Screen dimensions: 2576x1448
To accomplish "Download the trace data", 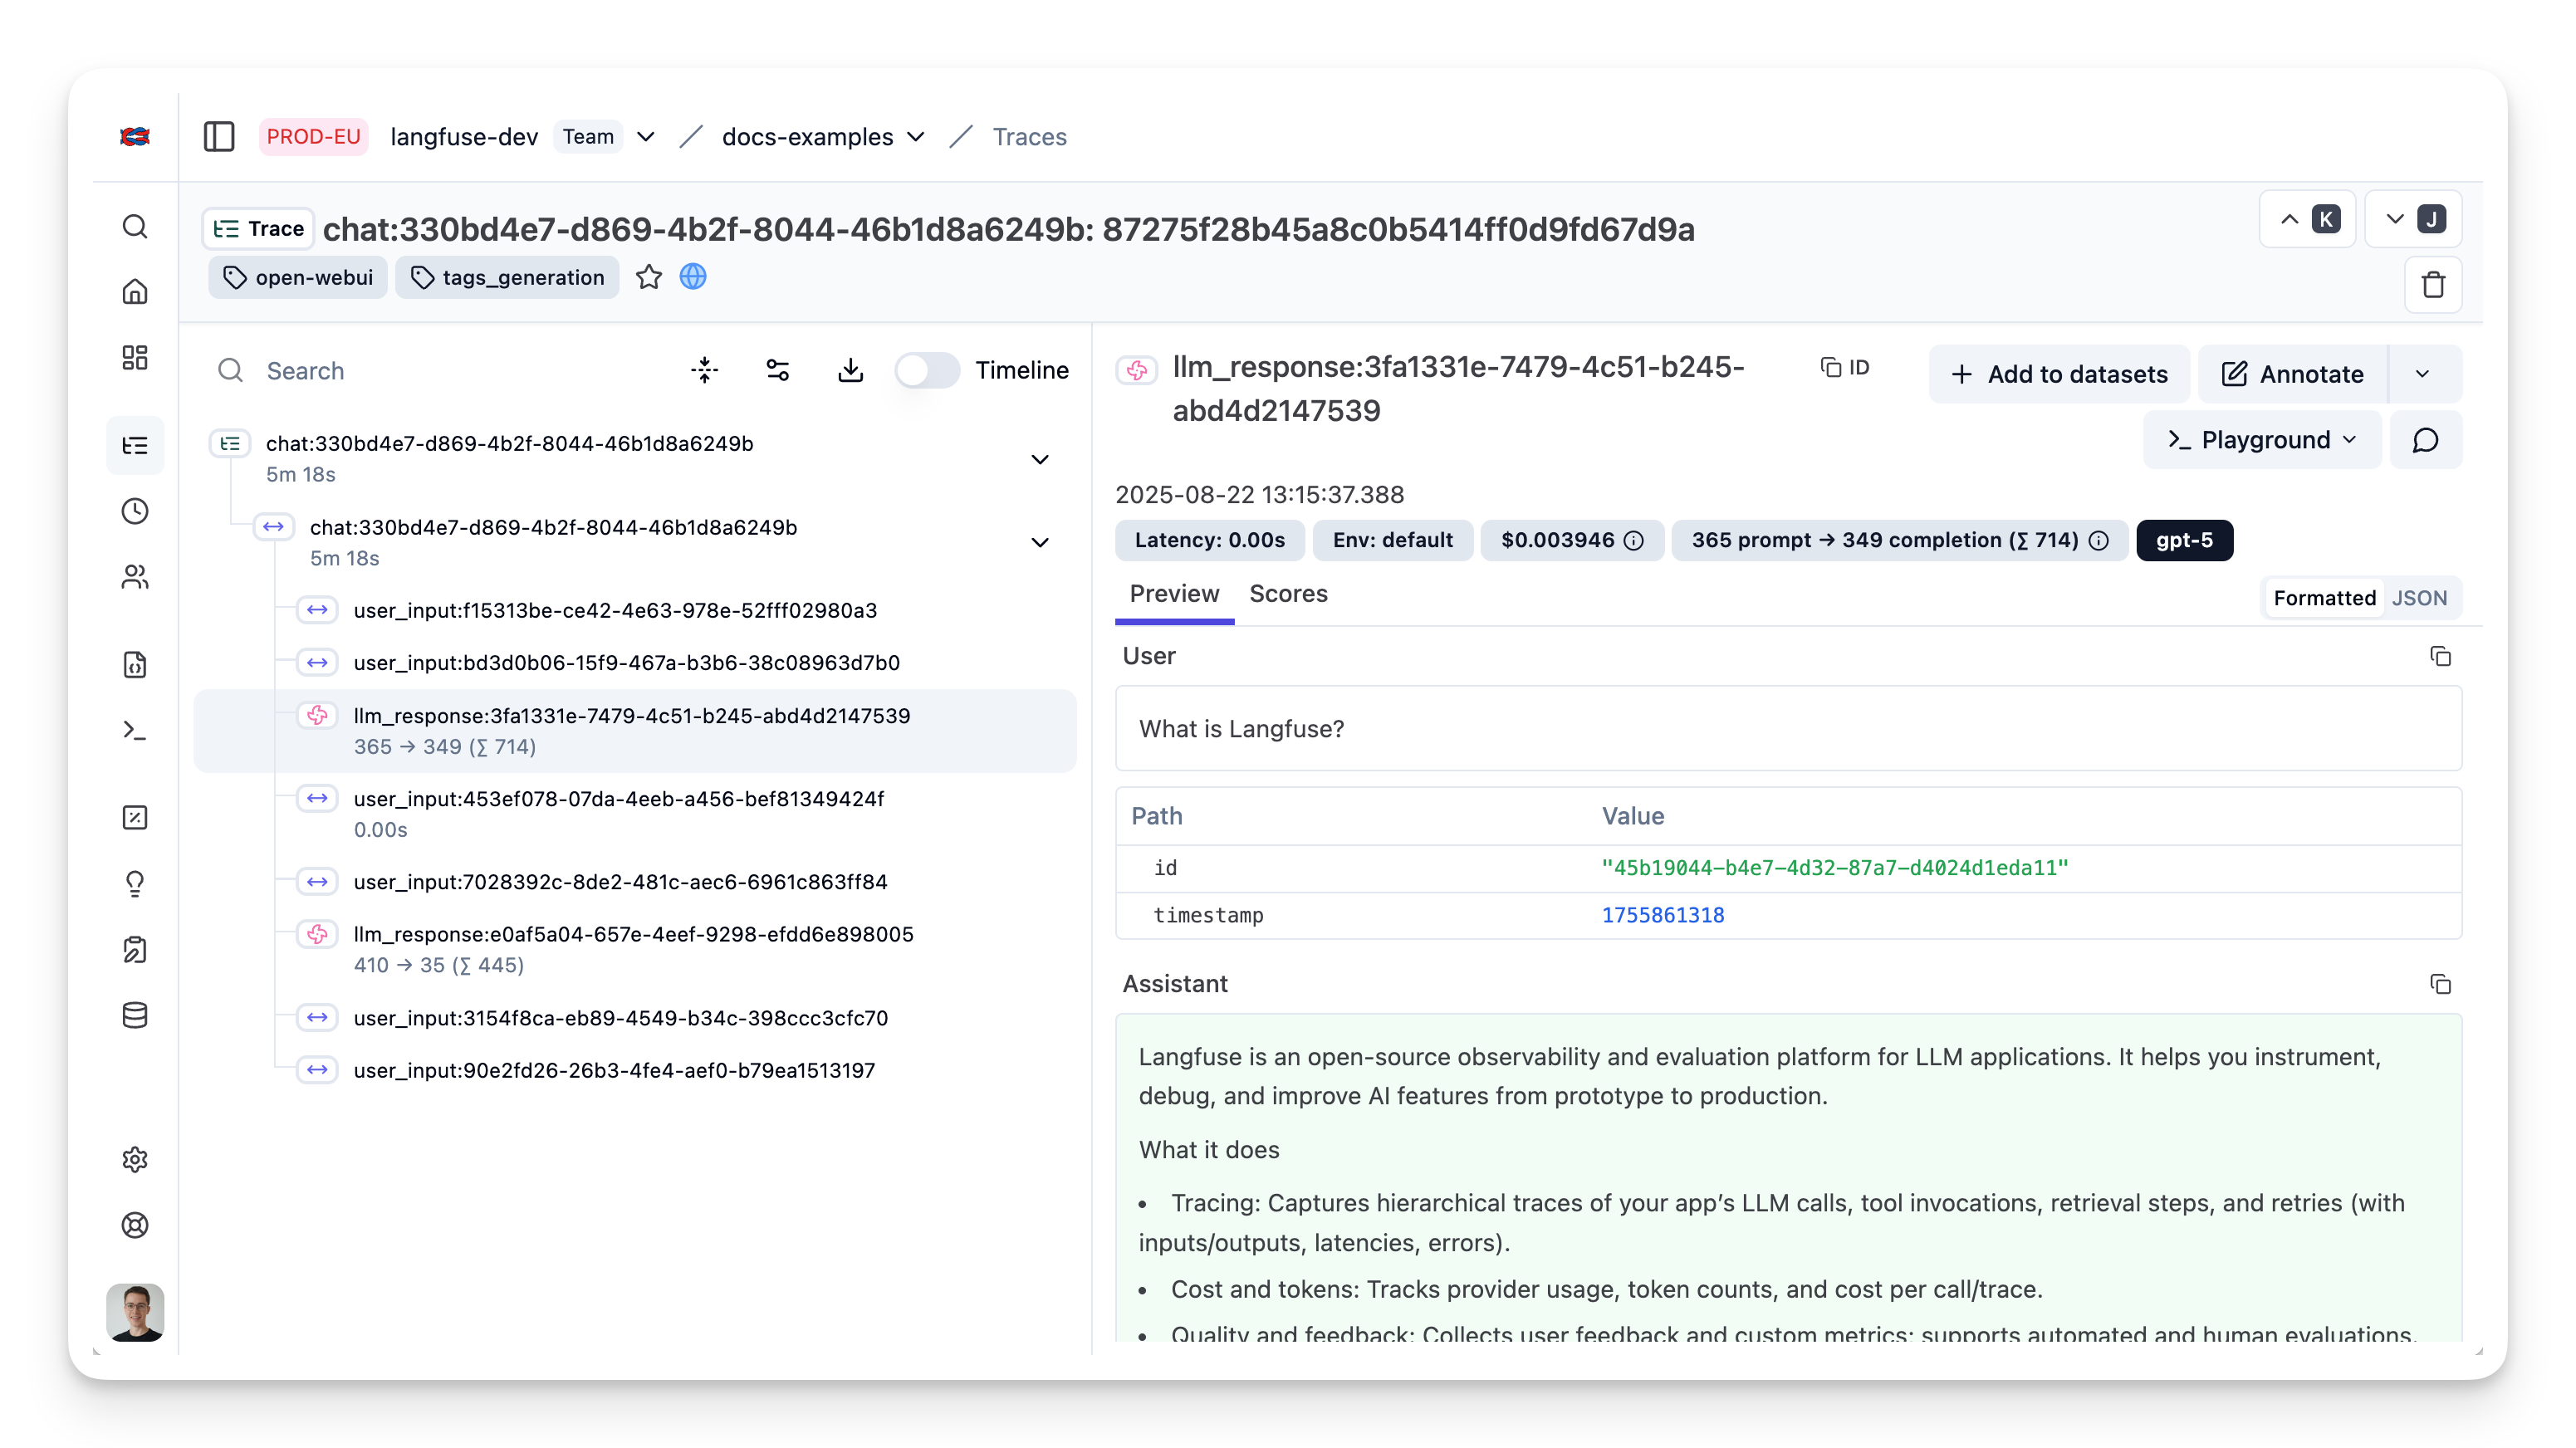I will pyautogui.click(x=851, y=370).
